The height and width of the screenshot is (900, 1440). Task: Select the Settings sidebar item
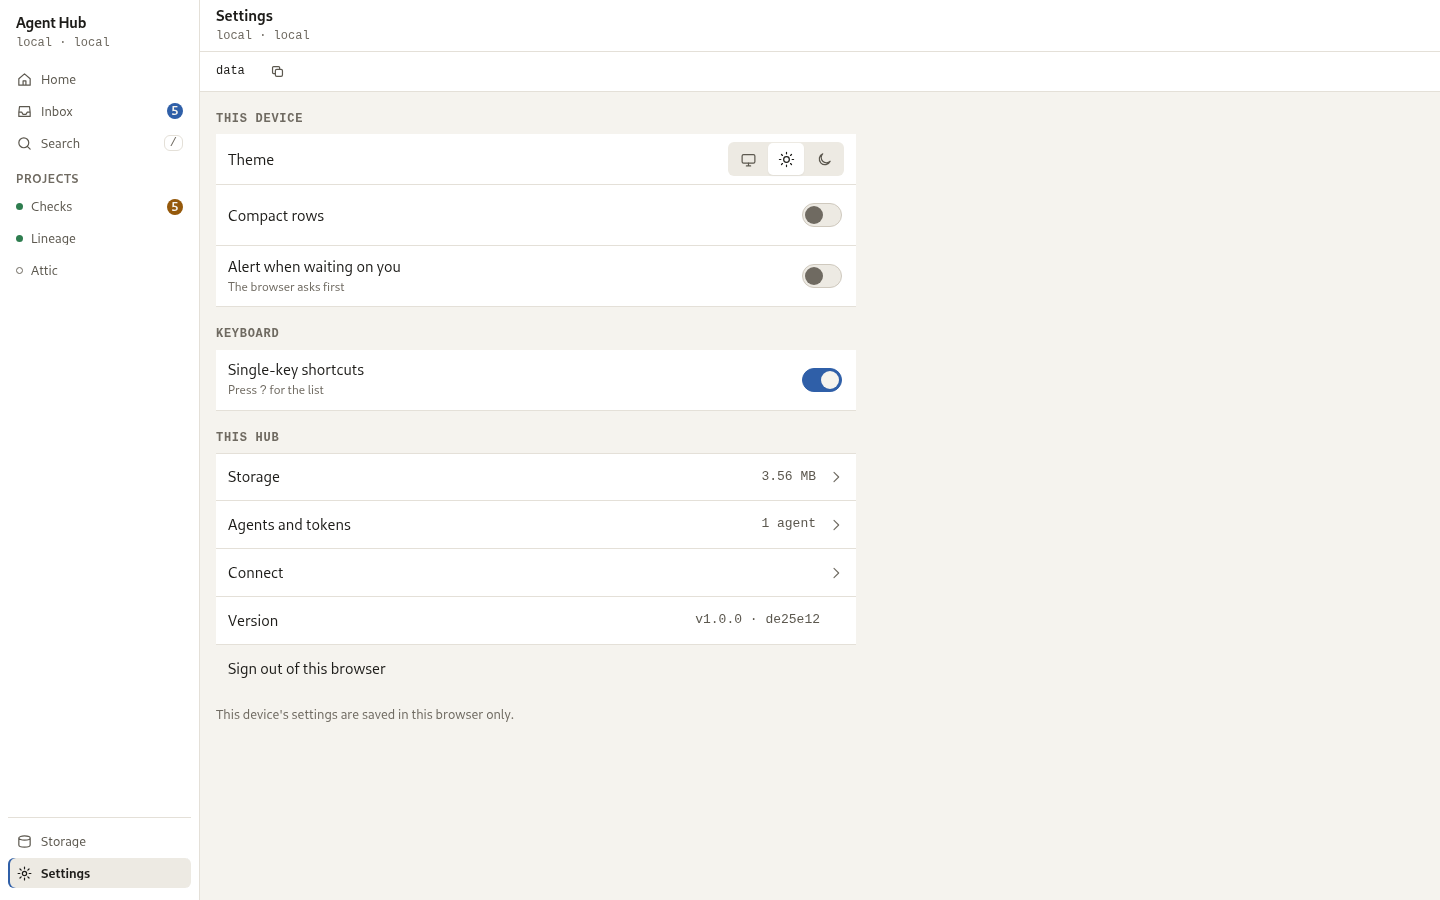click(99, 873)
